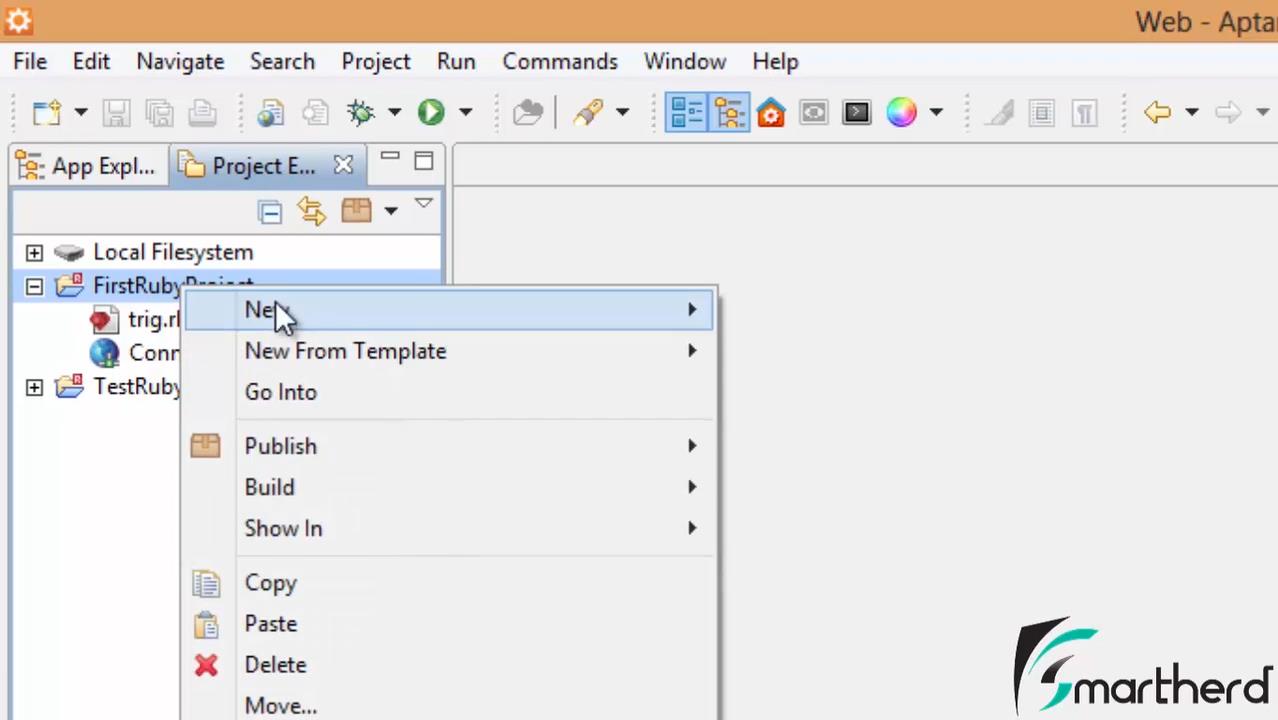Image resolution: width=1278 pixels, height=720 pixels.
Task: Open the dropdown next to pencil icon
Action: pyautogui.click(x=622, y=112)
